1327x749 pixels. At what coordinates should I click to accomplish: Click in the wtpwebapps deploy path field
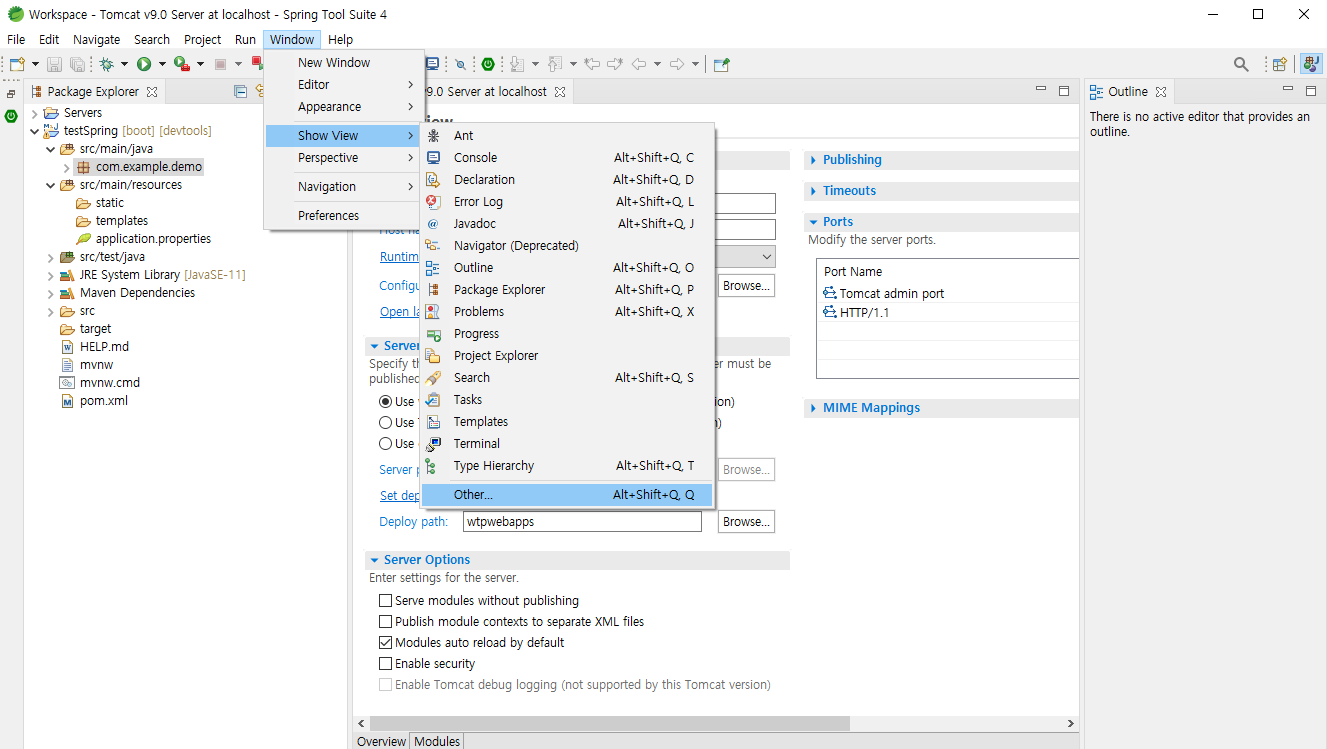click(x=582, y=521)
